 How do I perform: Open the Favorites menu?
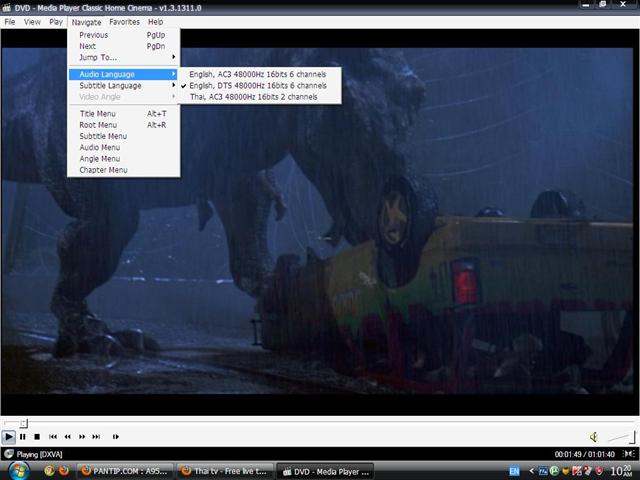(124, 22)
